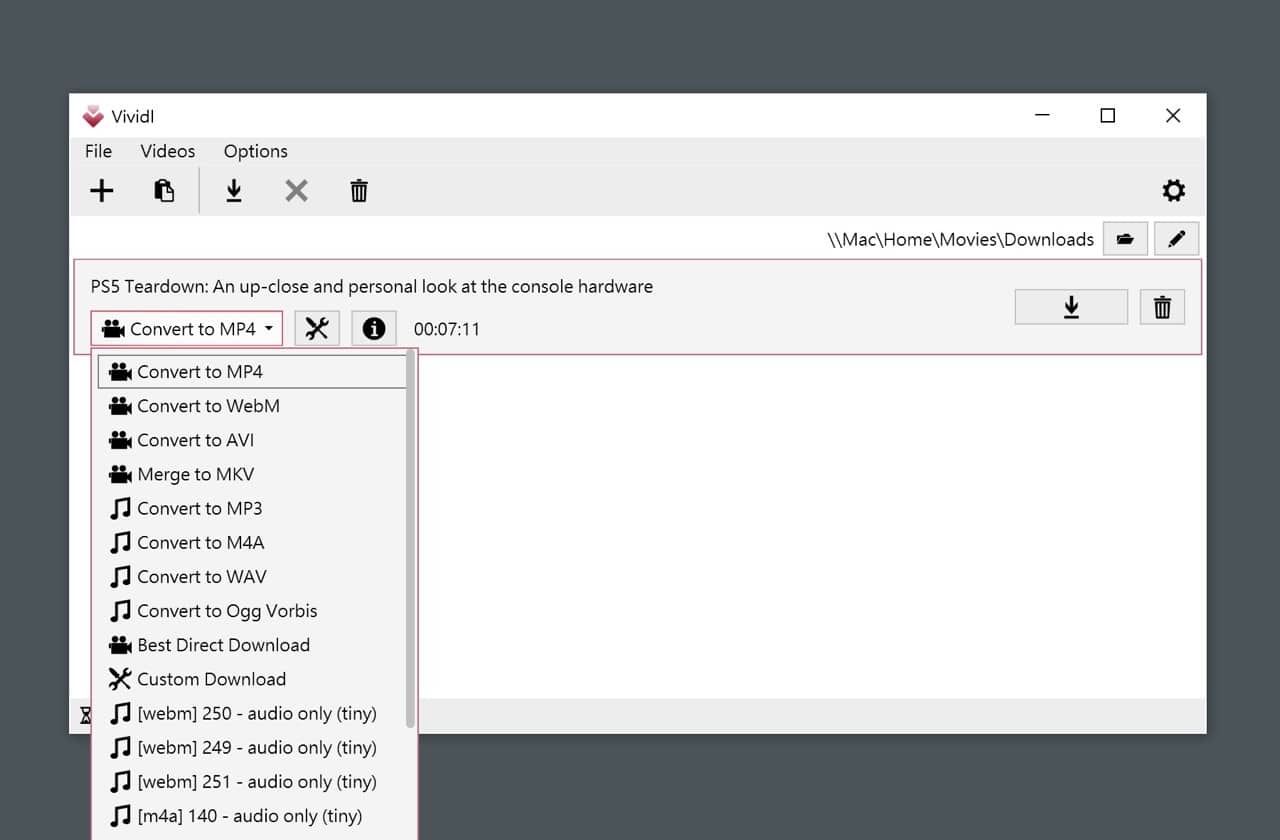Choose Custom Download option
1280x840 pixels.
(x=252, y=679)
